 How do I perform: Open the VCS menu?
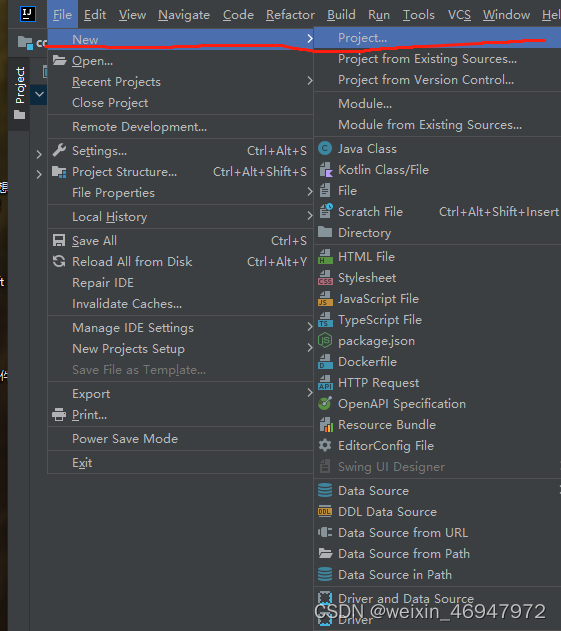pyautogui.click(x=459, y=15)
